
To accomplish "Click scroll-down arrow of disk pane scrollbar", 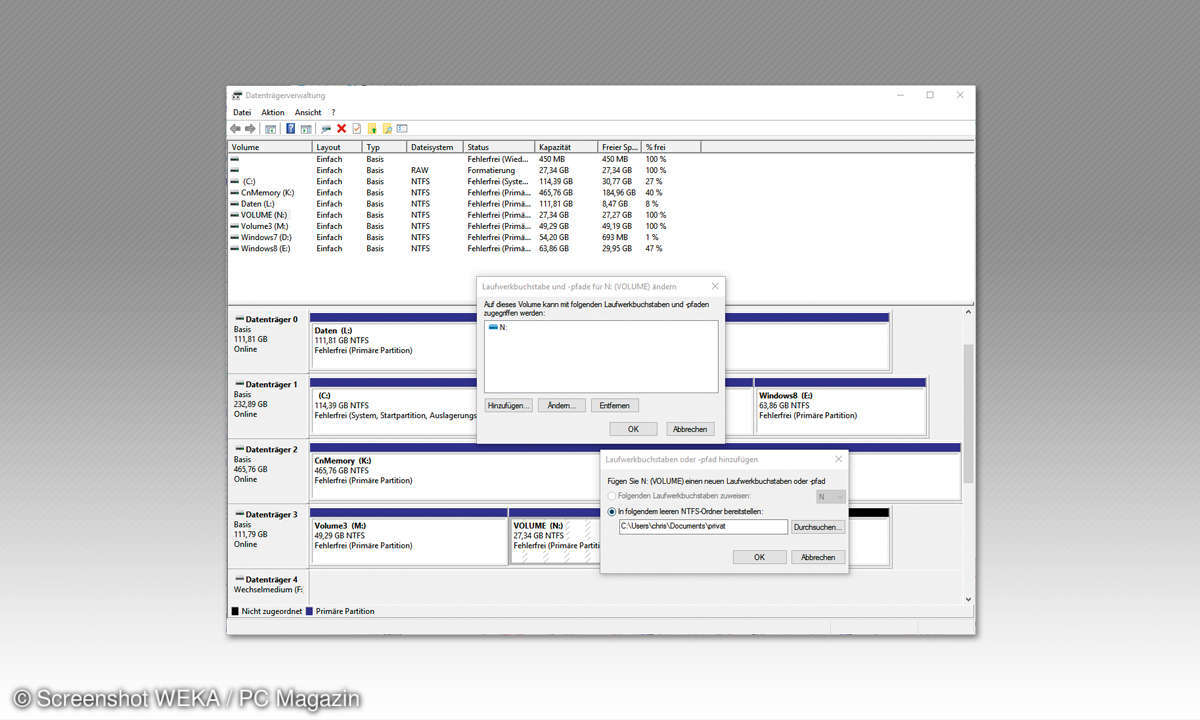I will [x=968, y=598].
